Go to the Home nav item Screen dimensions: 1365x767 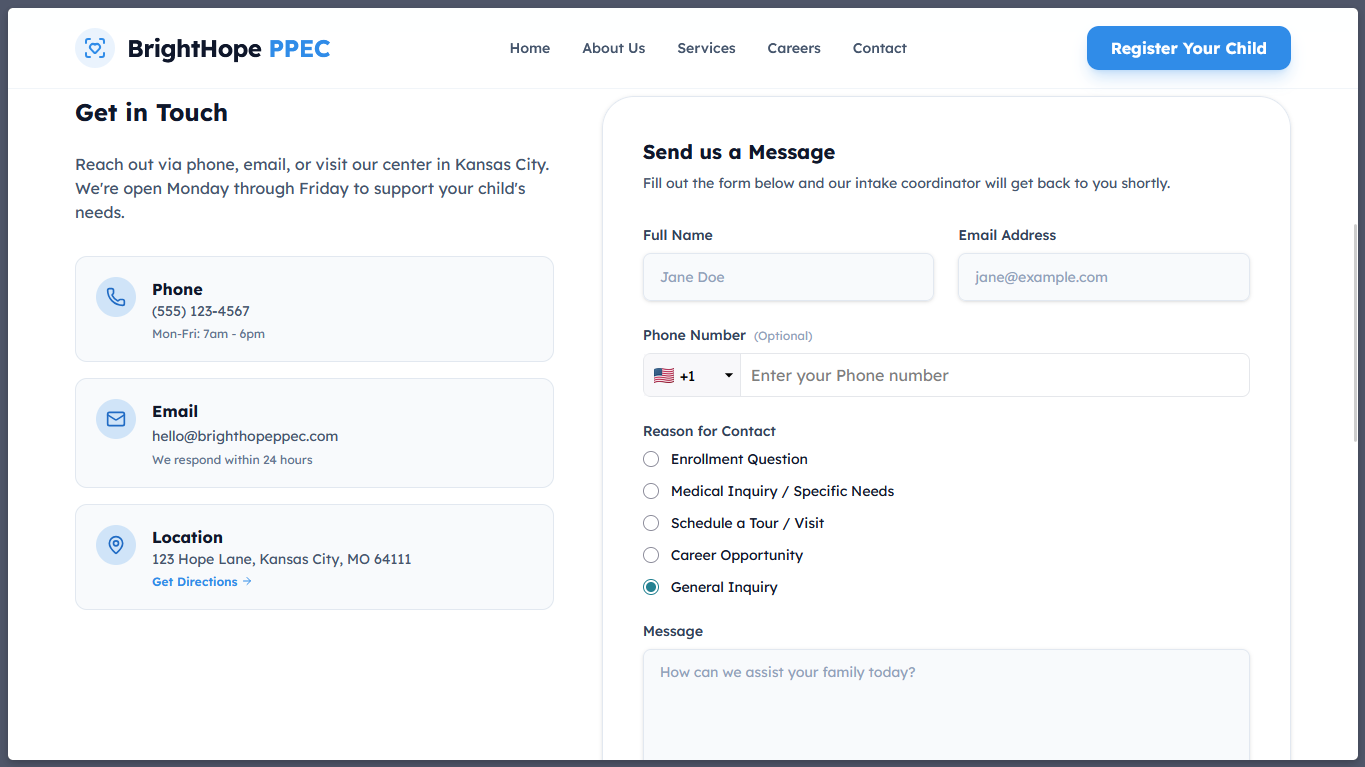(530, 48)
